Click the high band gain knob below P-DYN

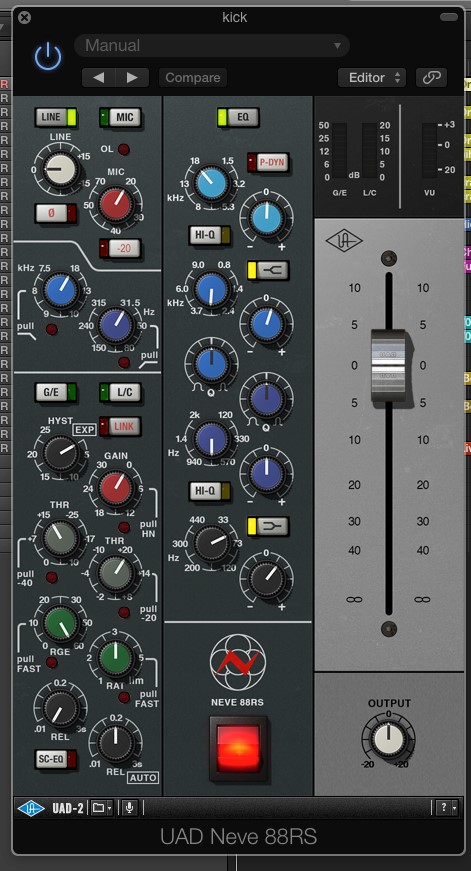(x=267, y=218)
